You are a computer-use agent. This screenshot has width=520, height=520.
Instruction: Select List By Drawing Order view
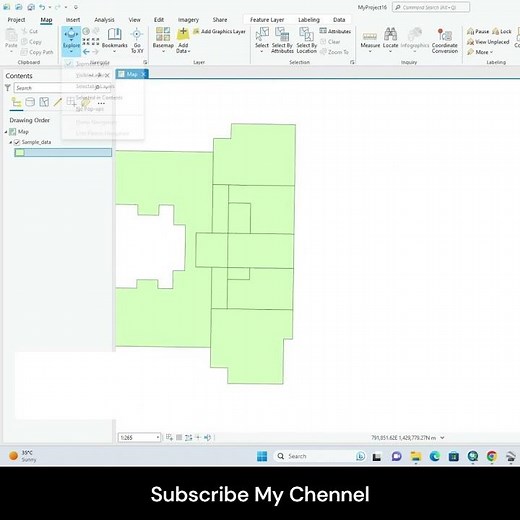[x=16, y=102]
